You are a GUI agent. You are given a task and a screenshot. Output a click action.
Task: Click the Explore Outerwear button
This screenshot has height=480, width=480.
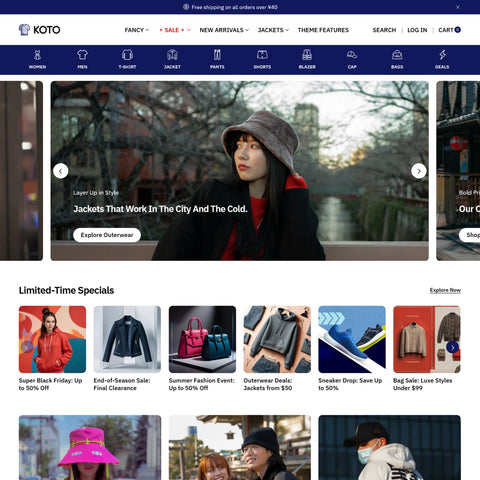click(x=107, y=235)
